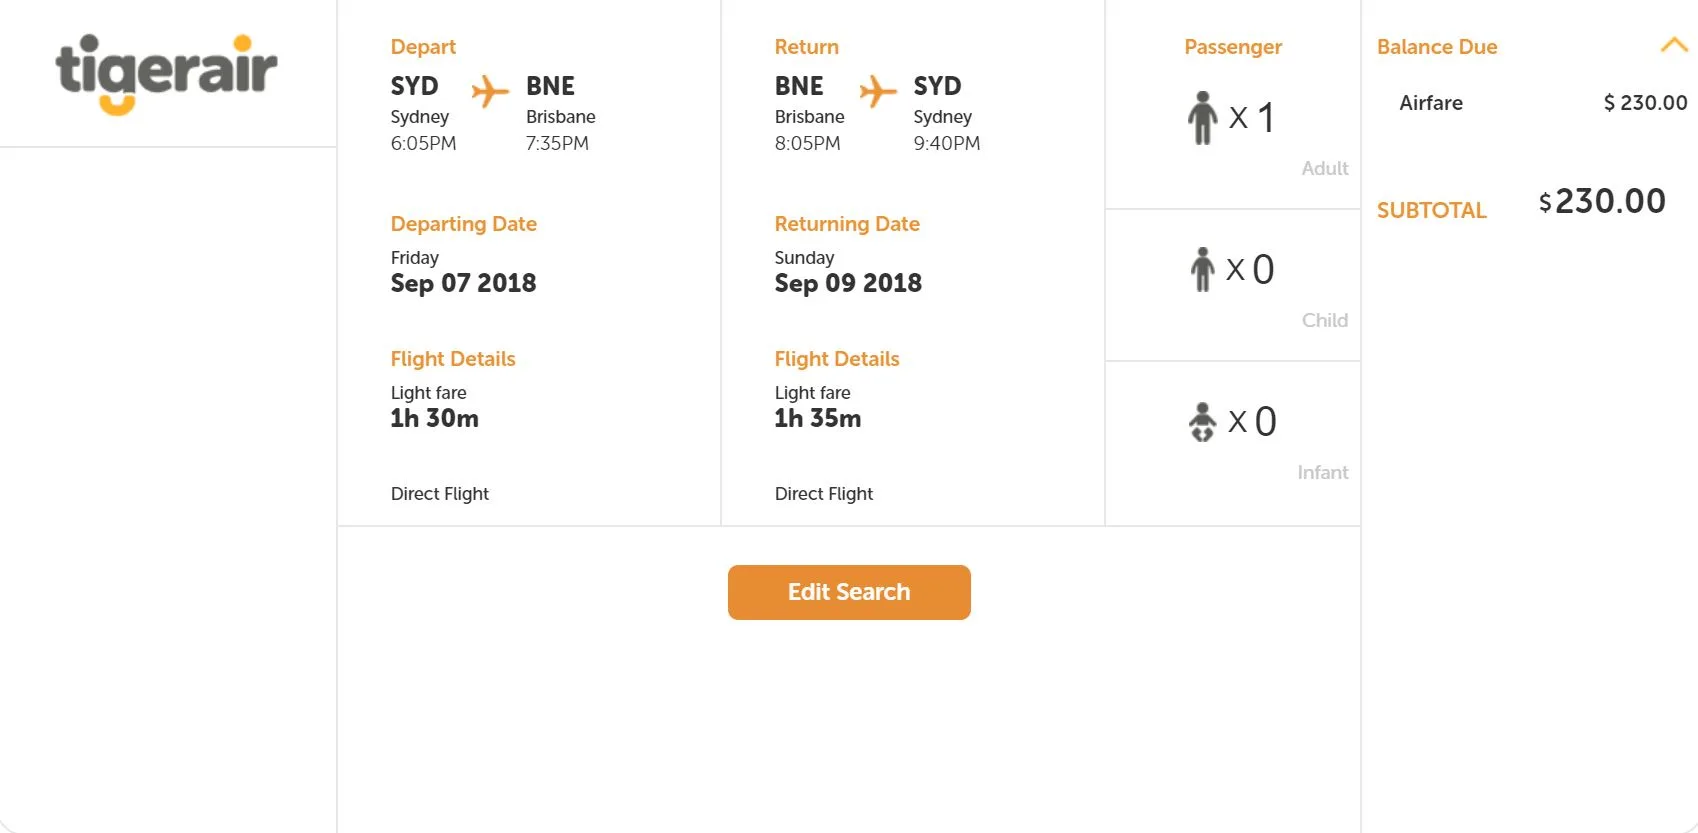Click the SUBTOTAL amount

1602,202
